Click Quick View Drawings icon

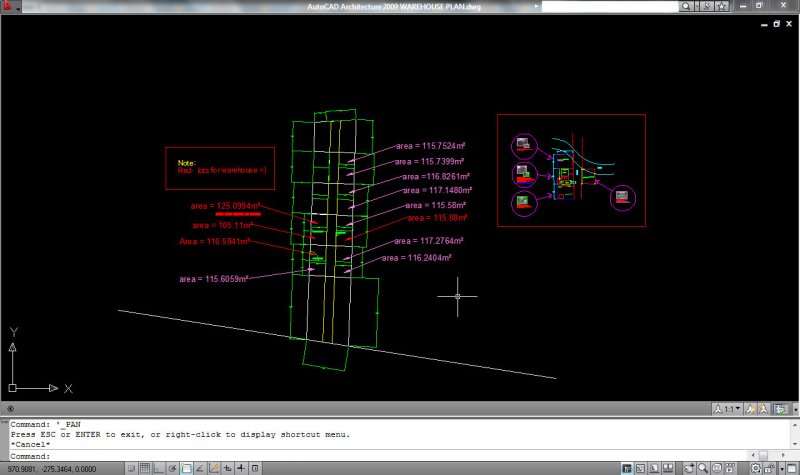668,468
